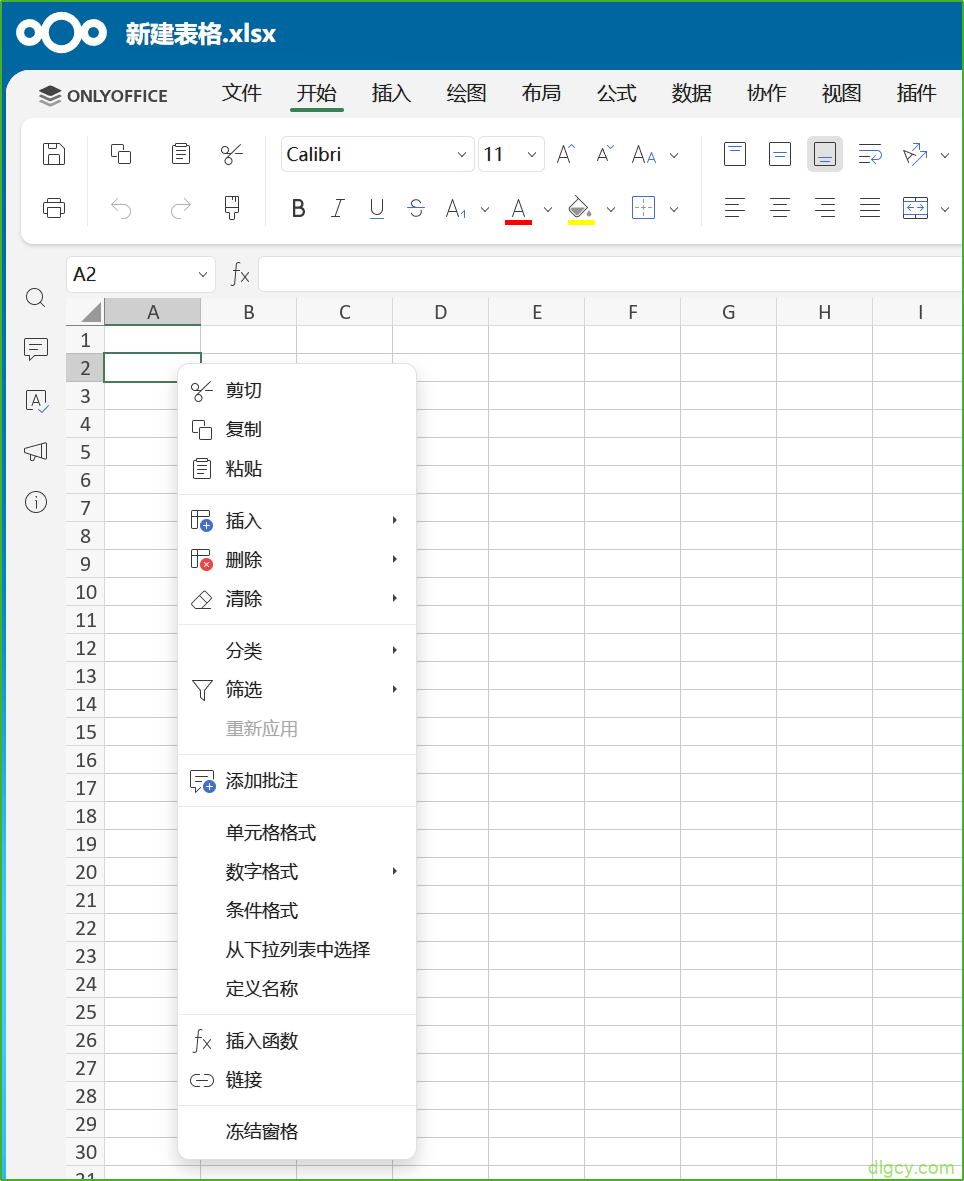The height and width of the screenshot is (1181, 964).
Task: Click the Text orientation icon
Action: tap(915, 154)
